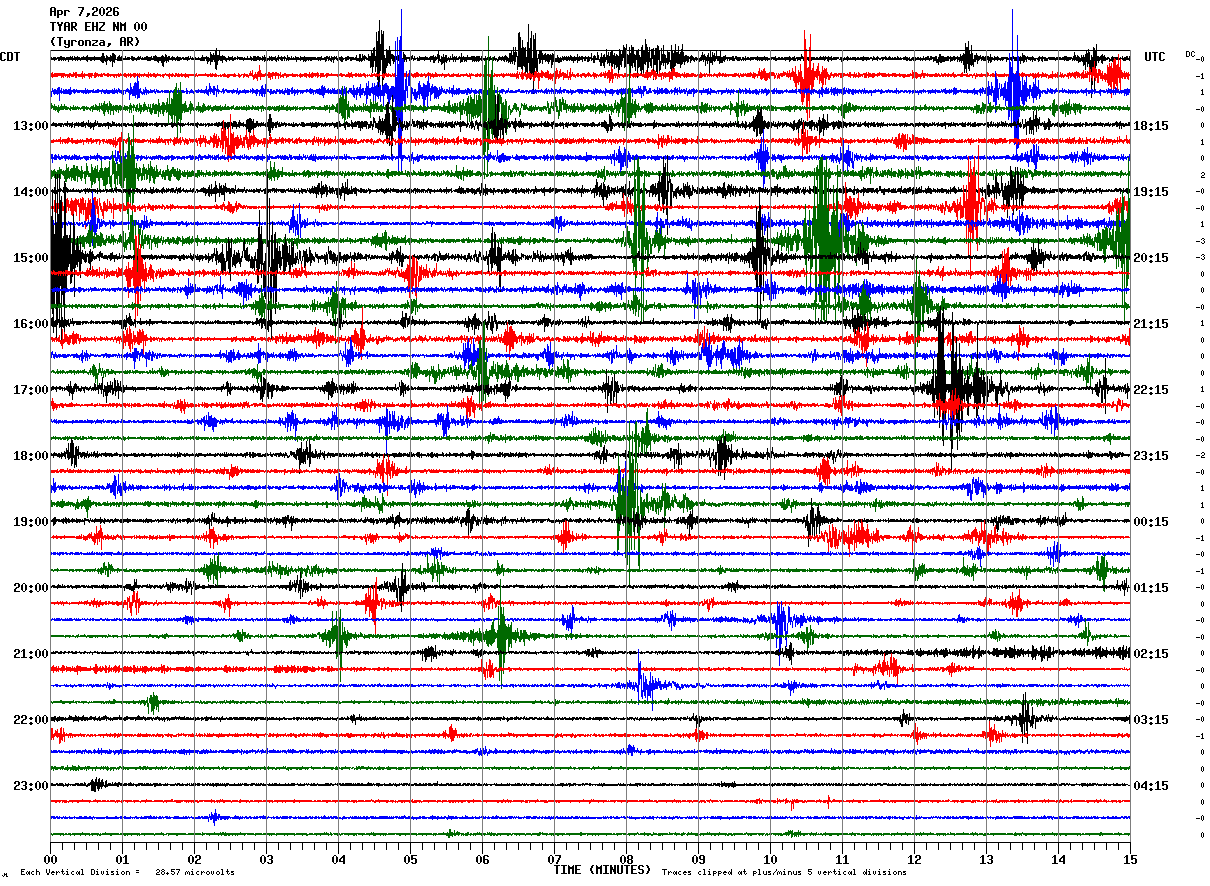Click the 22:15 UTC time label
Image resolution: width=1210 pixels, height=886 pixels.
point(1151,390)
